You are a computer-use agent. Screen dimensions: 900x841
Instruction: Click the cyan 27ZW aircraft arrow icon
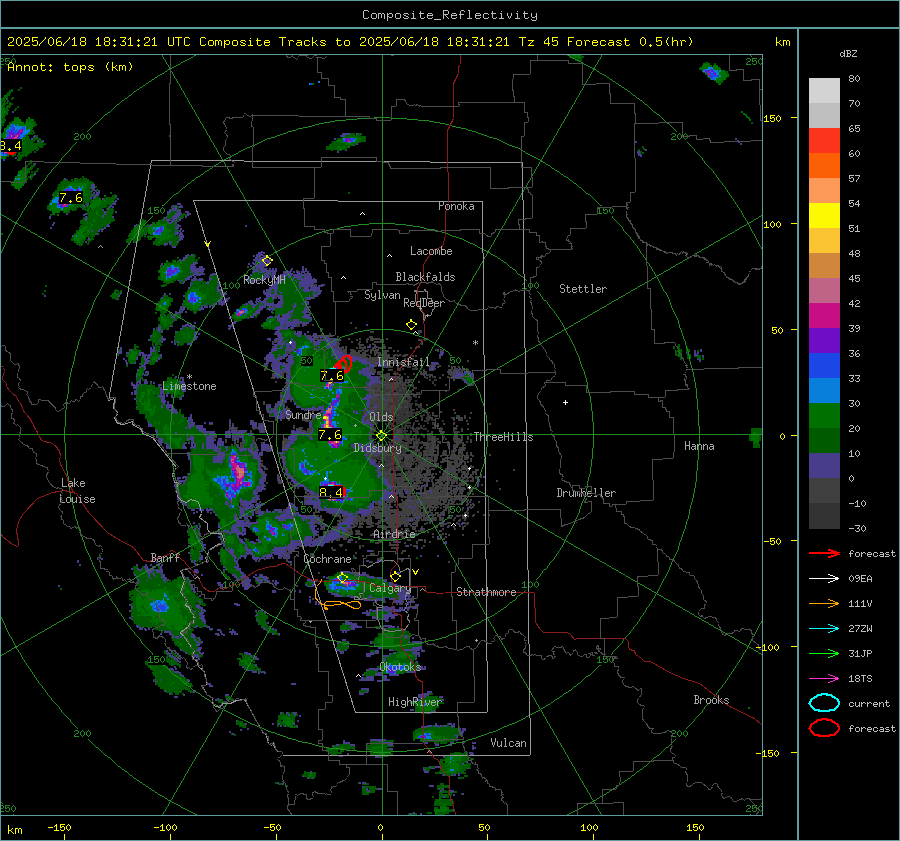[824, 629]
